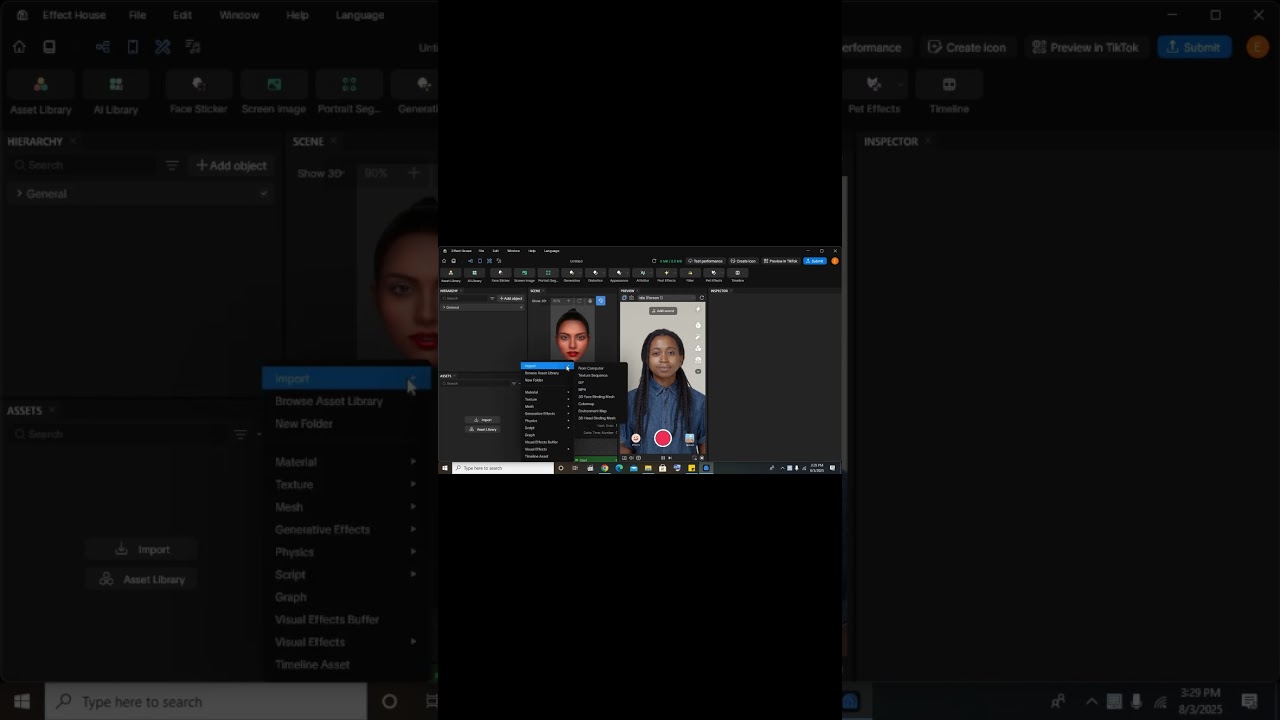Activate the blue highlighted Scene toolbar tool
Image resolution: width=1280 pixels, height=720 pixels.
pyautogui.click(x=601, y=301)
